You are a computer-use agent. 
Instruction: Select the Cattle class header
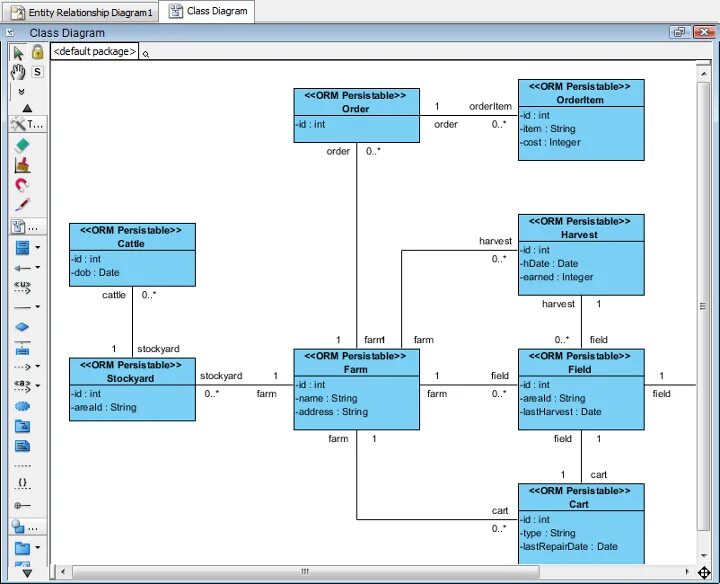click(x=132, y=237)
